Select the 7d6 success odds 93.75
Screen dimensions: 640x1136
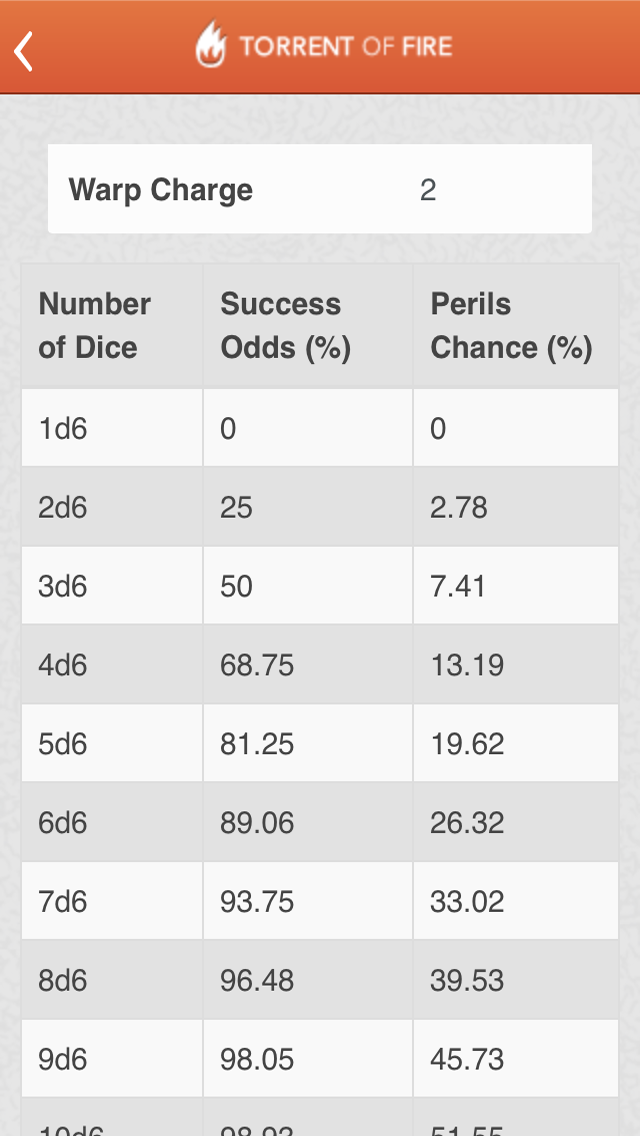[x=257, y=903]
